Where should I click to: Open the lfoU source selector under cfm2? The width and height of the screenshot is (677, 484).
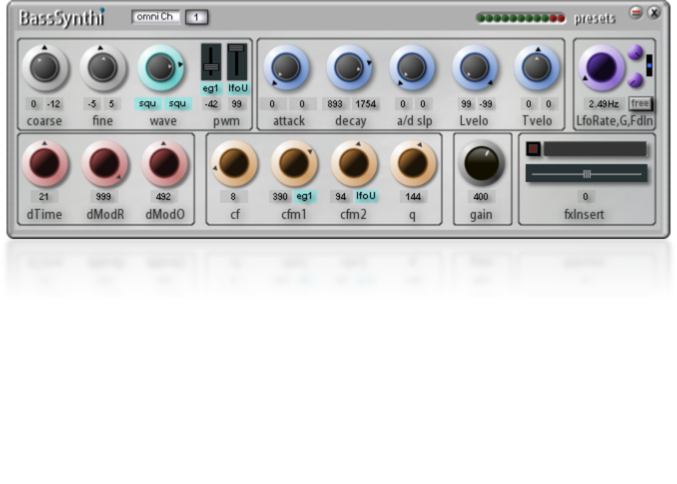click(367, 197)
